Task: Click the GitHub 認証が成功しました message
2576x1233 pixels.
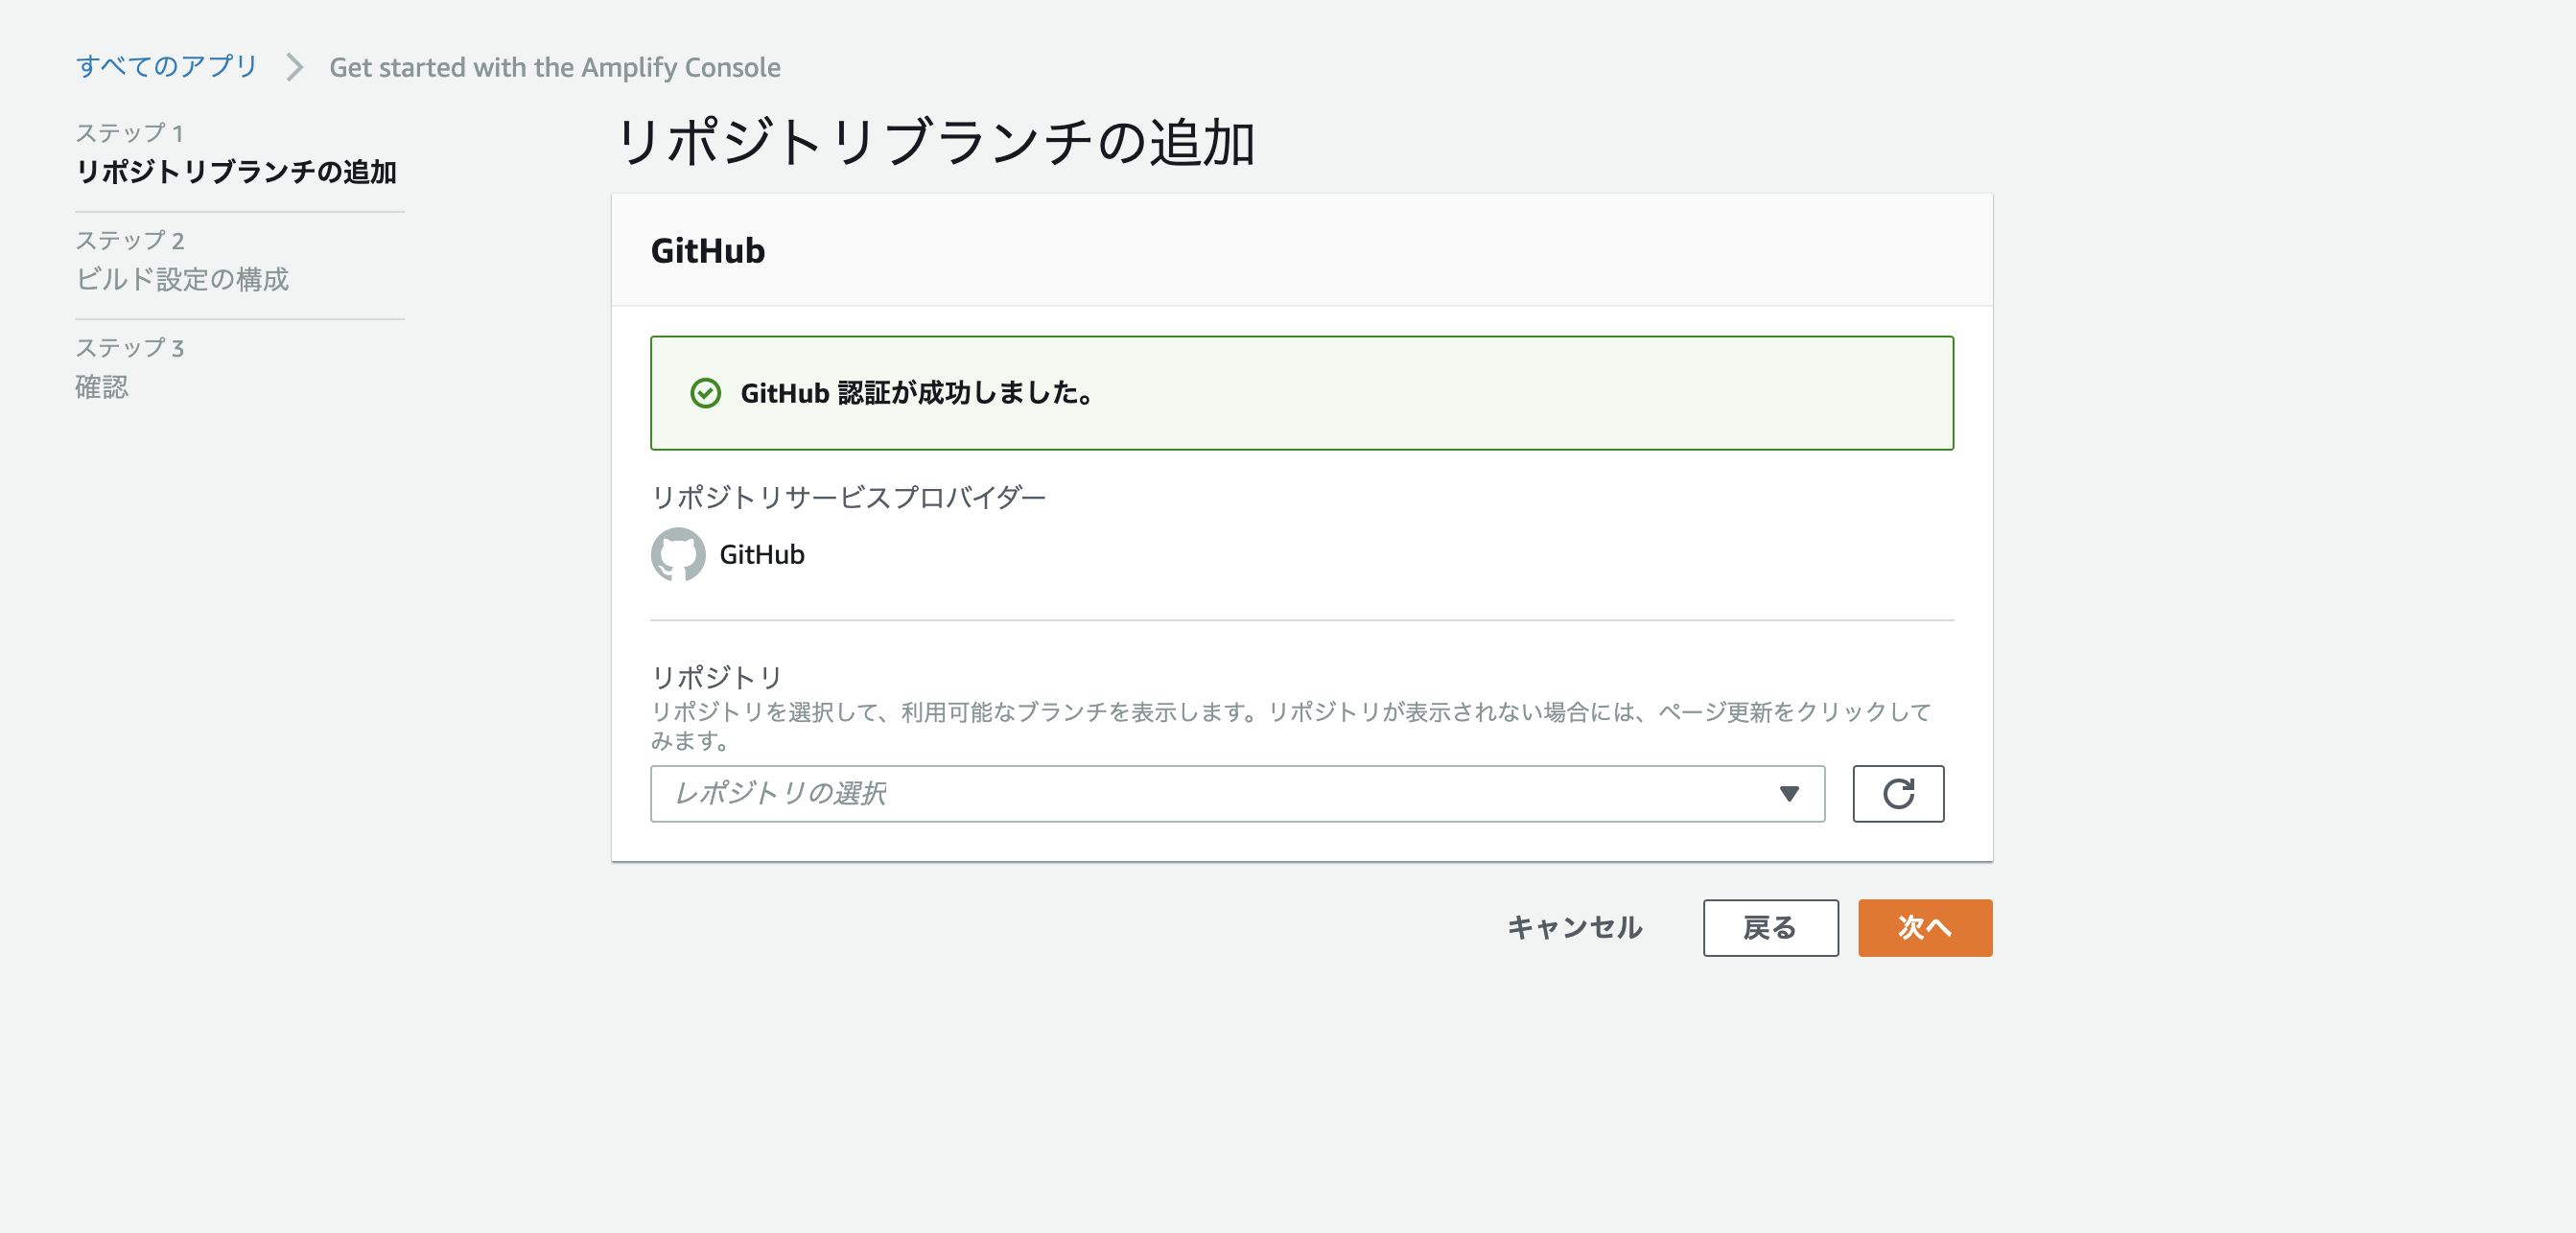Action: tap(915, 393)
